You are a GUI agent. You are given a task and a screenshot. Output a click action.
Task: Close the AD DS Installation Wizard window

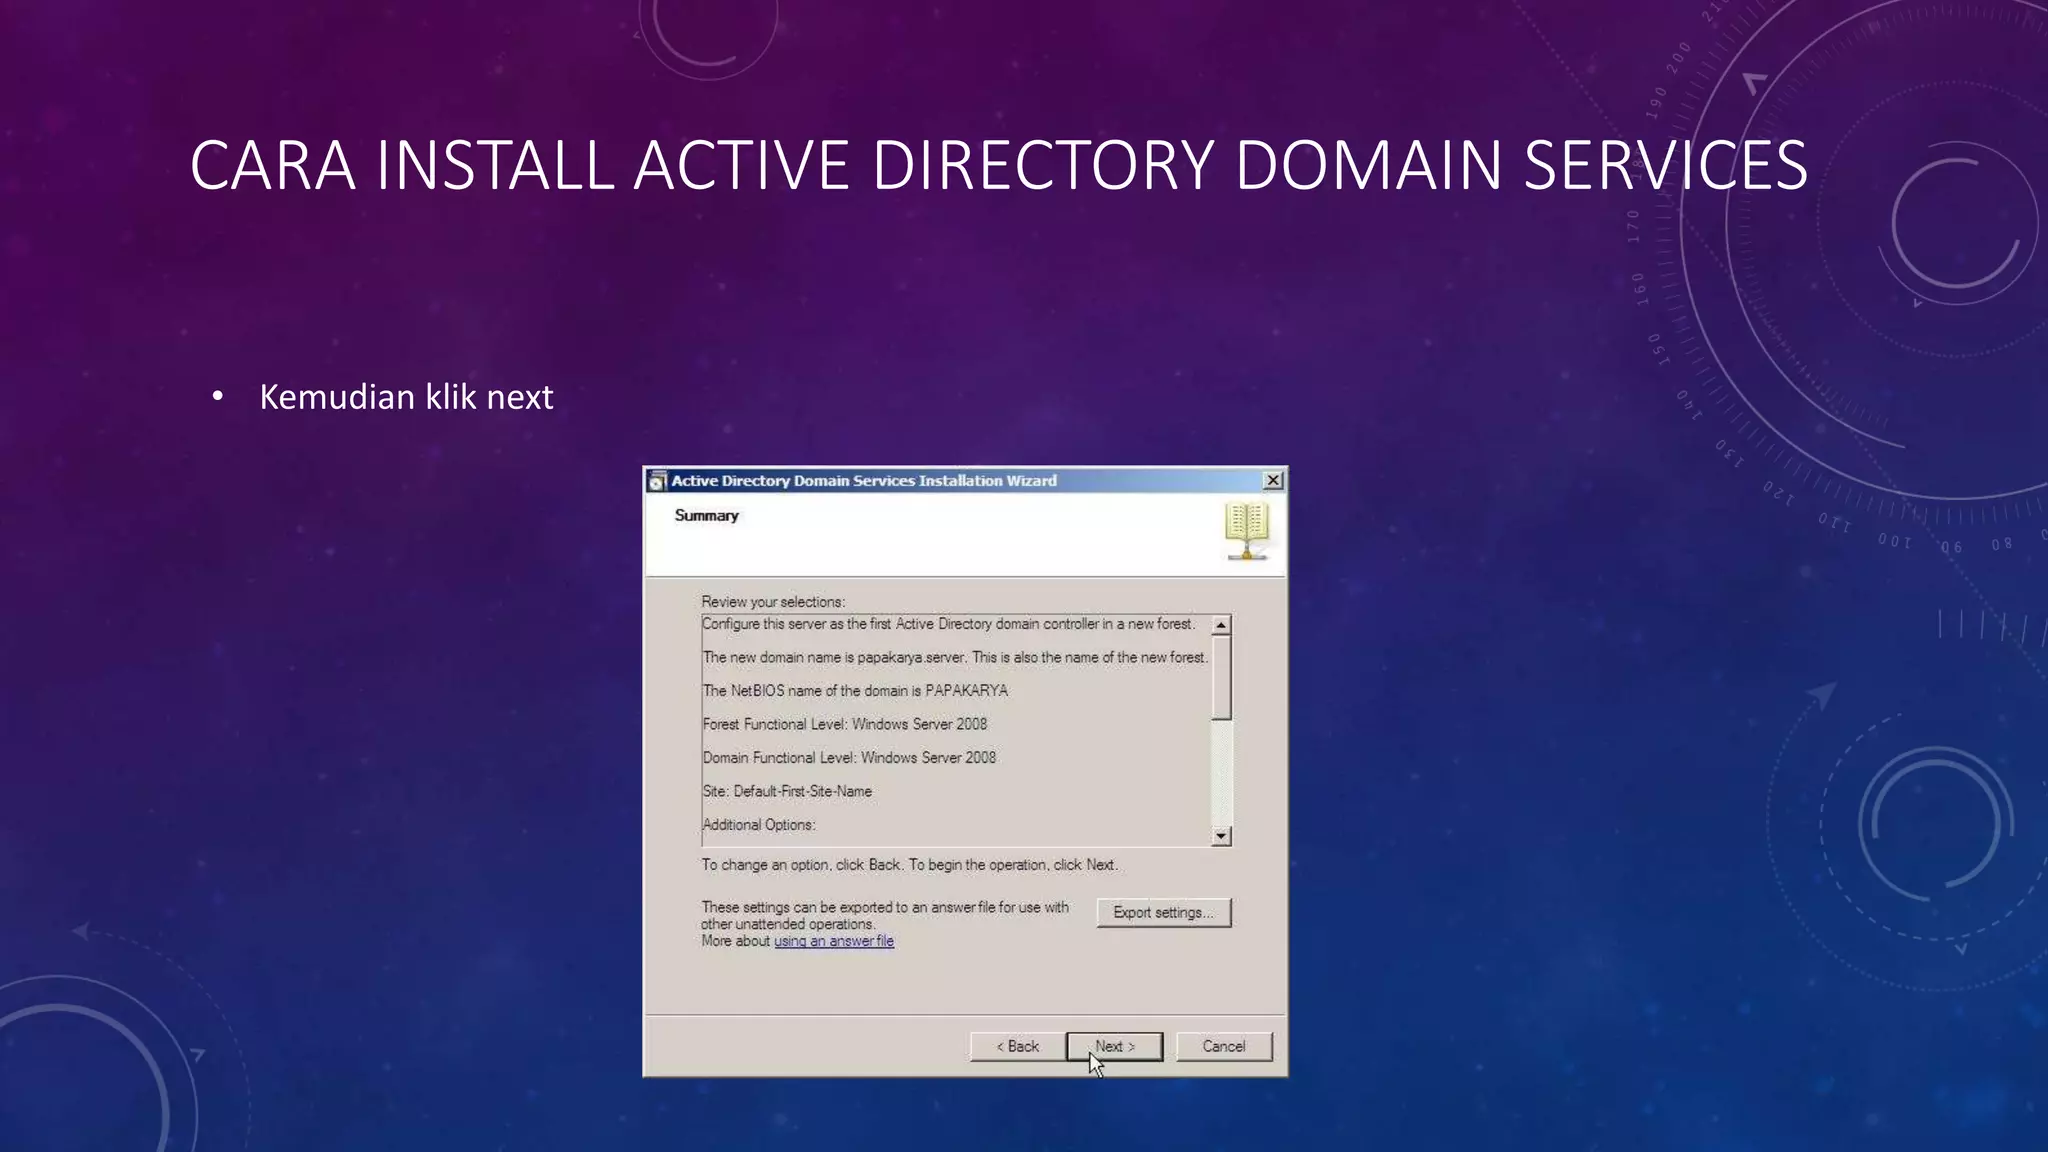coord(1273,480)
